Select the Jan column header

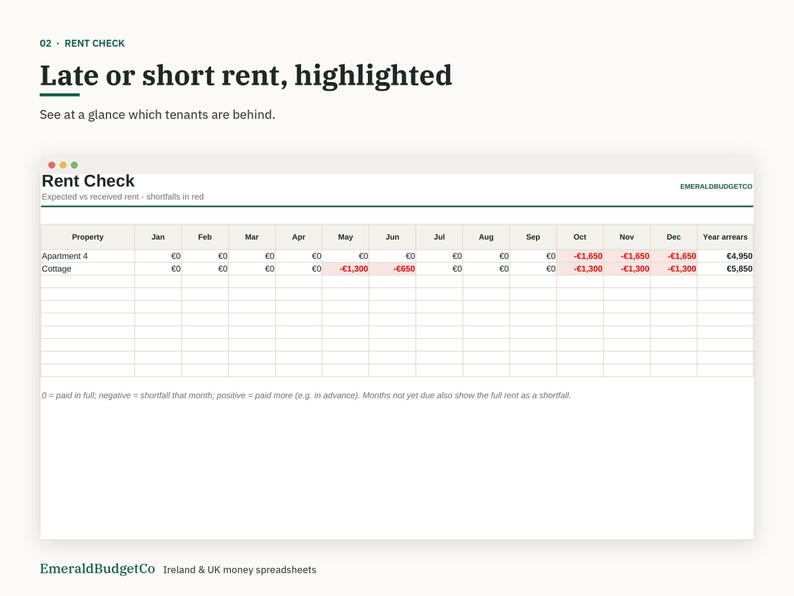click(x=158, y=237)
